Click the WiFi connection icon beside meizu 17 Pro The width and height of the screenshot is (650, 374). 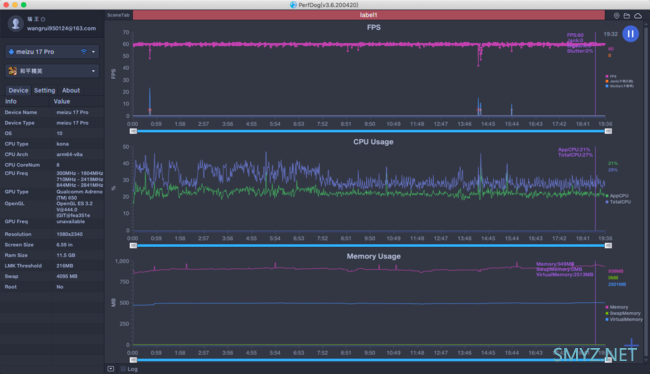click(83, 51)
